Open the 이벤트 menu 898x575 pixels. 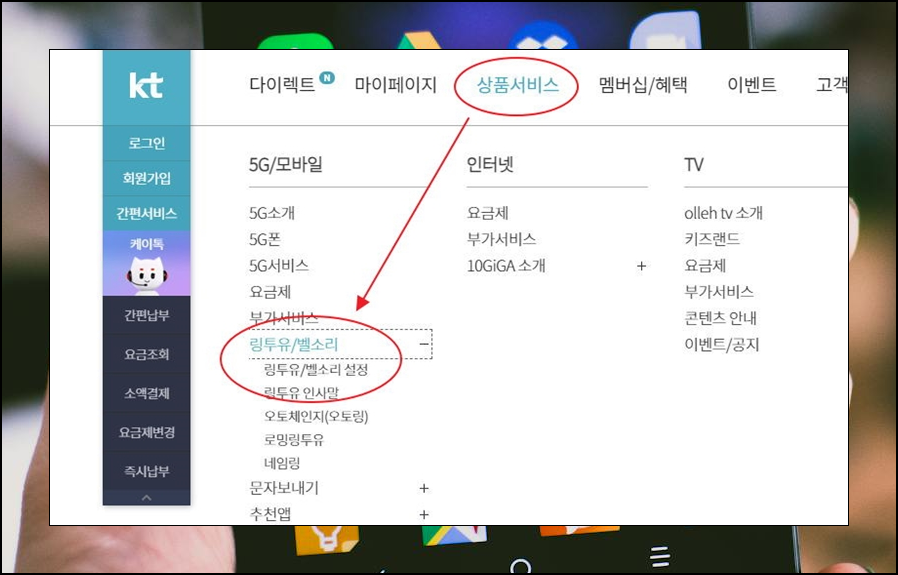[x=751, y=85]
